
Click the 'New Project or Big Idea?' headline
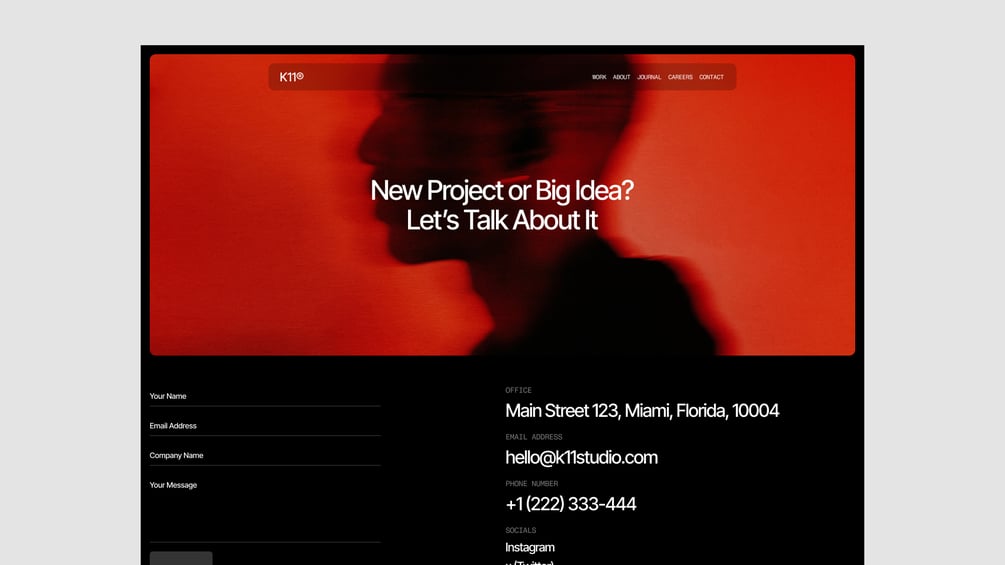[502, 190]
